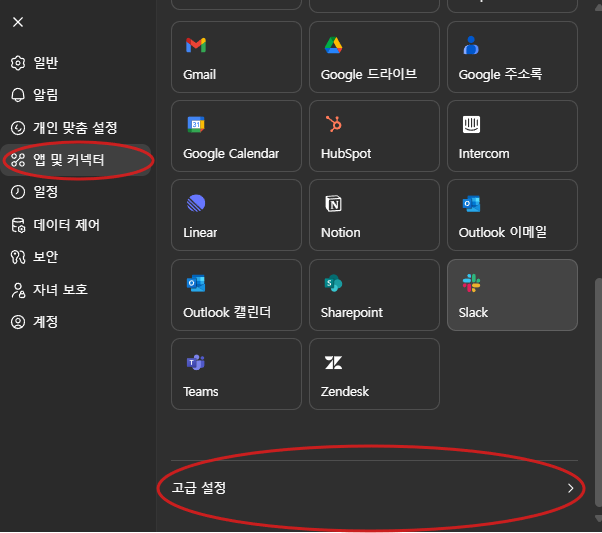This screenshot has height=533, width=602.
Task: Click the person-lock icon beside 자녀 보호
Action: 18,290
